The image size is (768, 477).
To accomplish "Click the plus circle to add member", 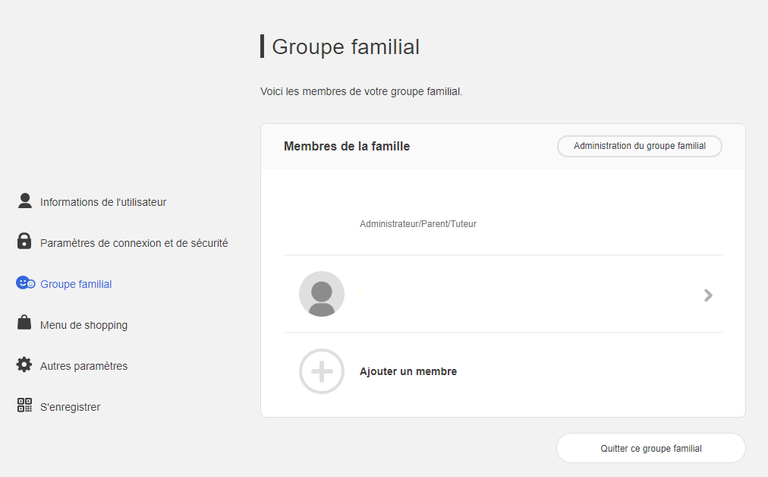I will tap(321, 371).
